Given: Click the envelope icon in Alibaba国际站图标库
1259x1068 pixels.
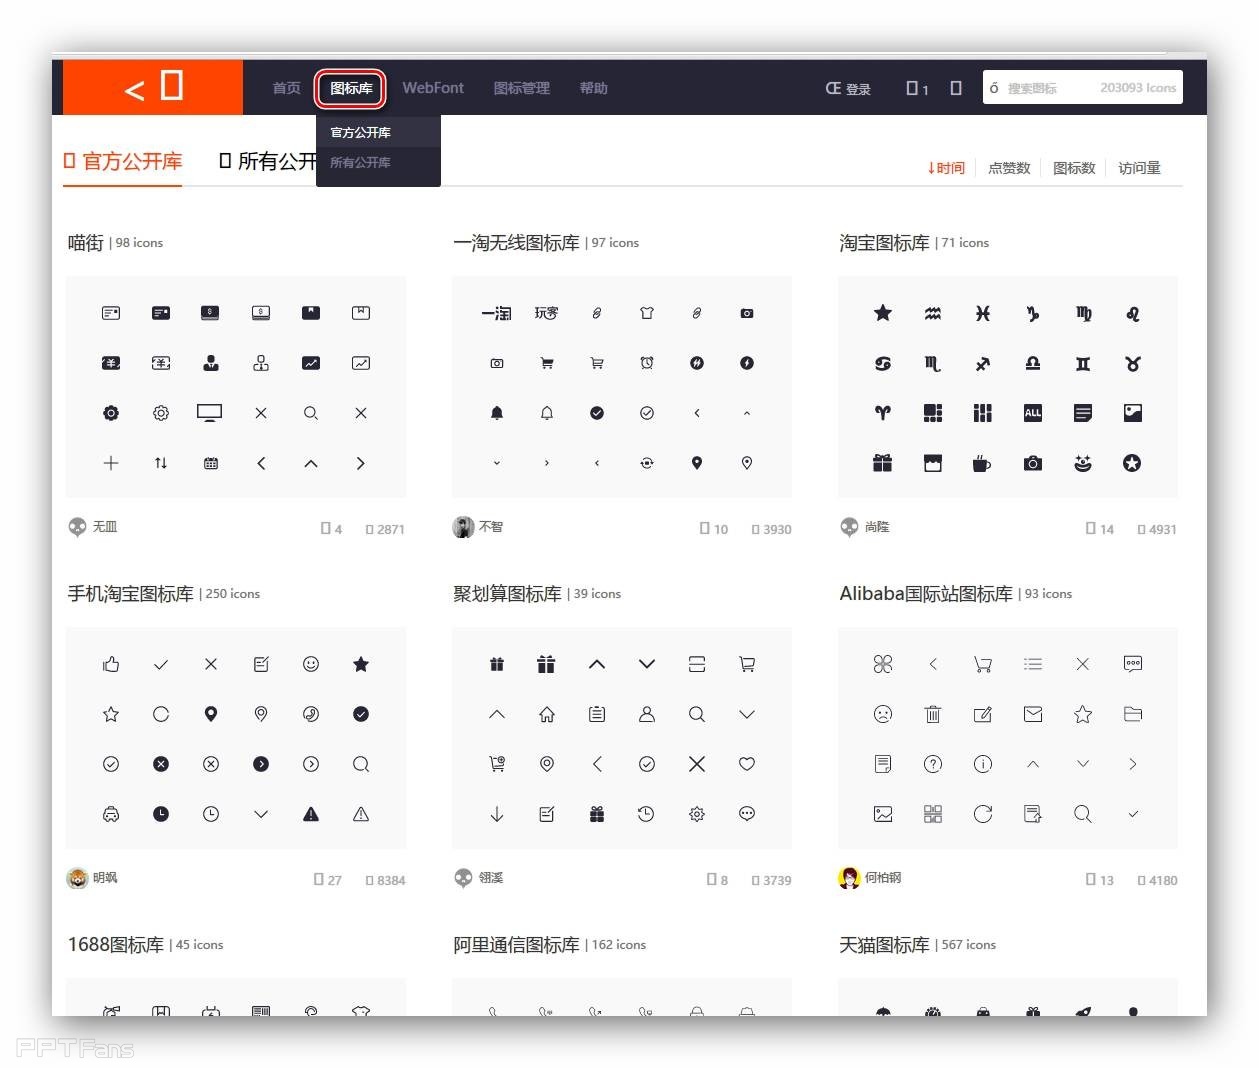Looking at the screenshot, I should [1032, 714].
